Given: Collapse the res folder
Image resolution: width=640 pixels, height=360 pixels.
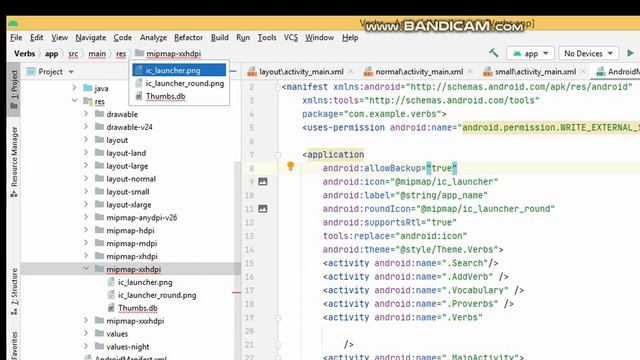Looking at the screenshot, I should (74, 101).
